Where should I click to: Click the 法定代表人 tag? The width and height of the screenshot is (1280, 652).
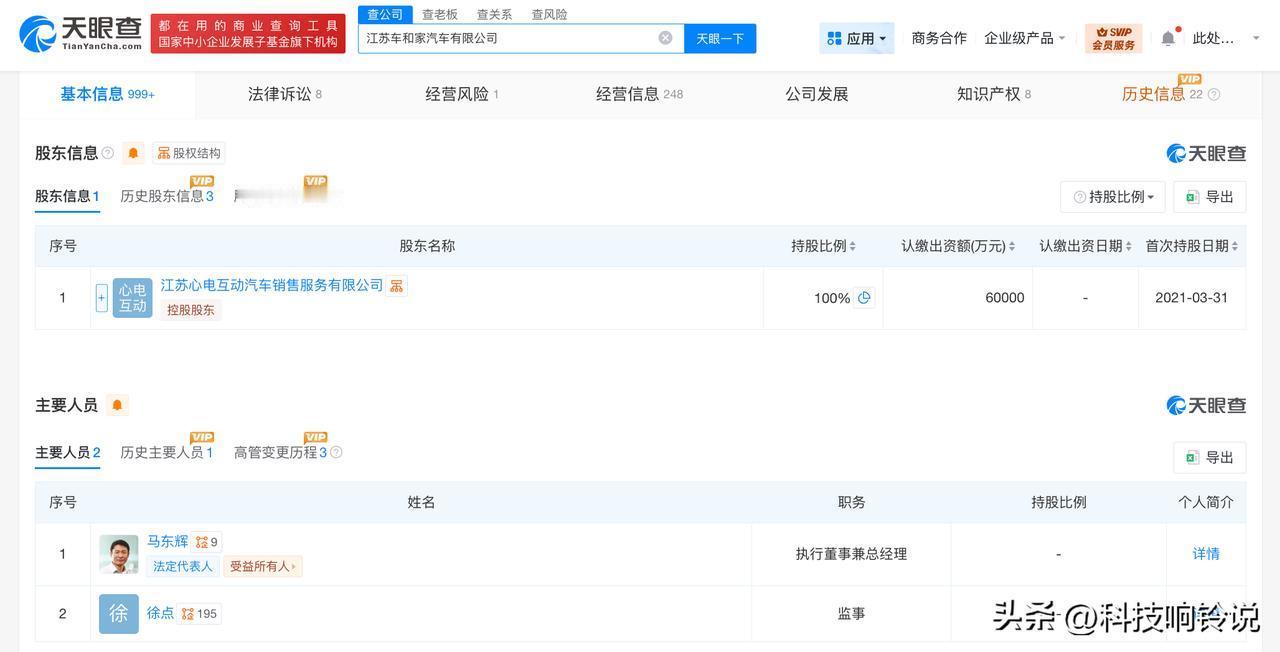[182, 566]
